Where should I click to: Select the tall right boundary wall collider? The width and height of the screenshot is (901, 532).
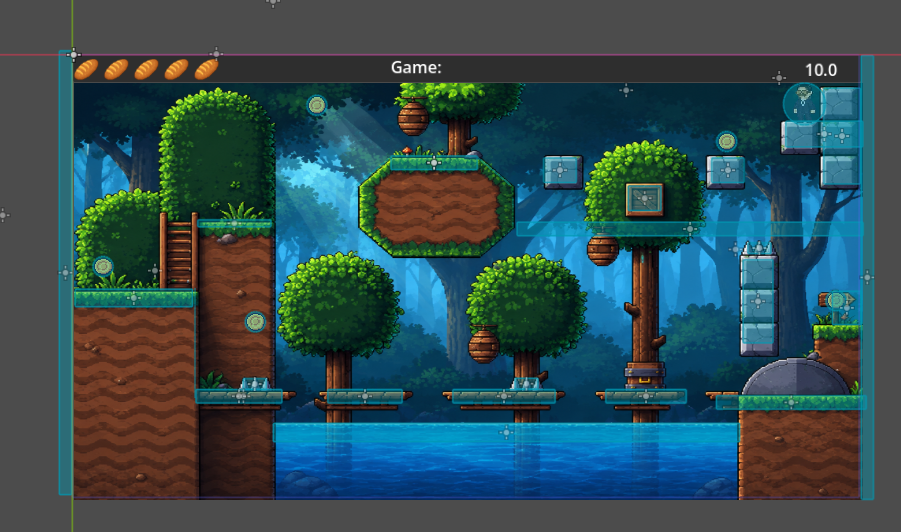pos(867,277)
